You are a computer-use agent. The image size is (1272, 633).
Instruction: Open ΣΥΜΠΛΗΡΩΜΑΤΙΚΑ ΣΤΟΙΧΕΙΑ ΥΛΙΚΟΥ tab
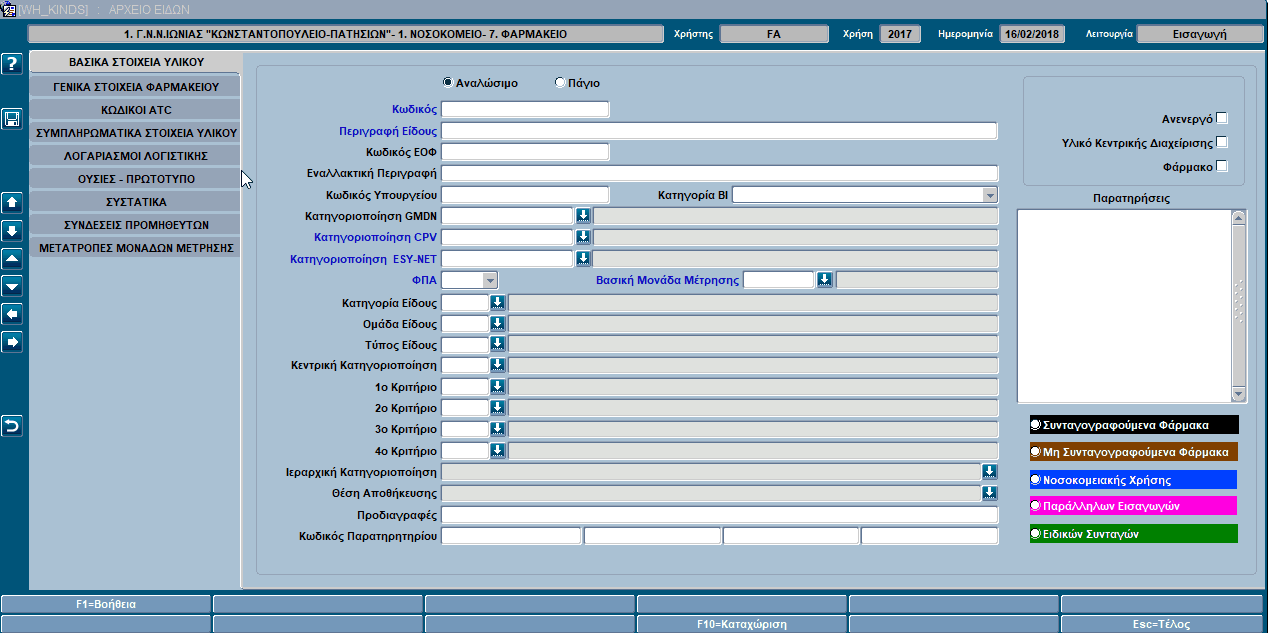click(136, 132)
